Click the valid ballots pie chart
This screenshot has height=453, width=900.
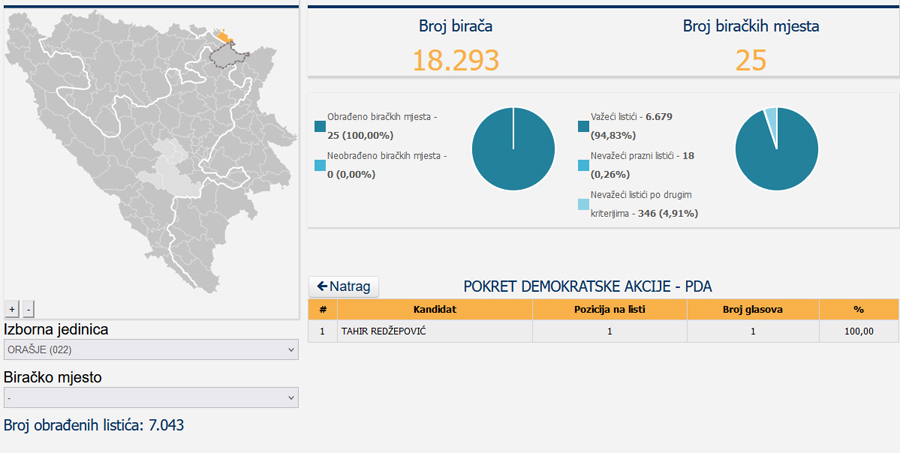click(777, 149)
